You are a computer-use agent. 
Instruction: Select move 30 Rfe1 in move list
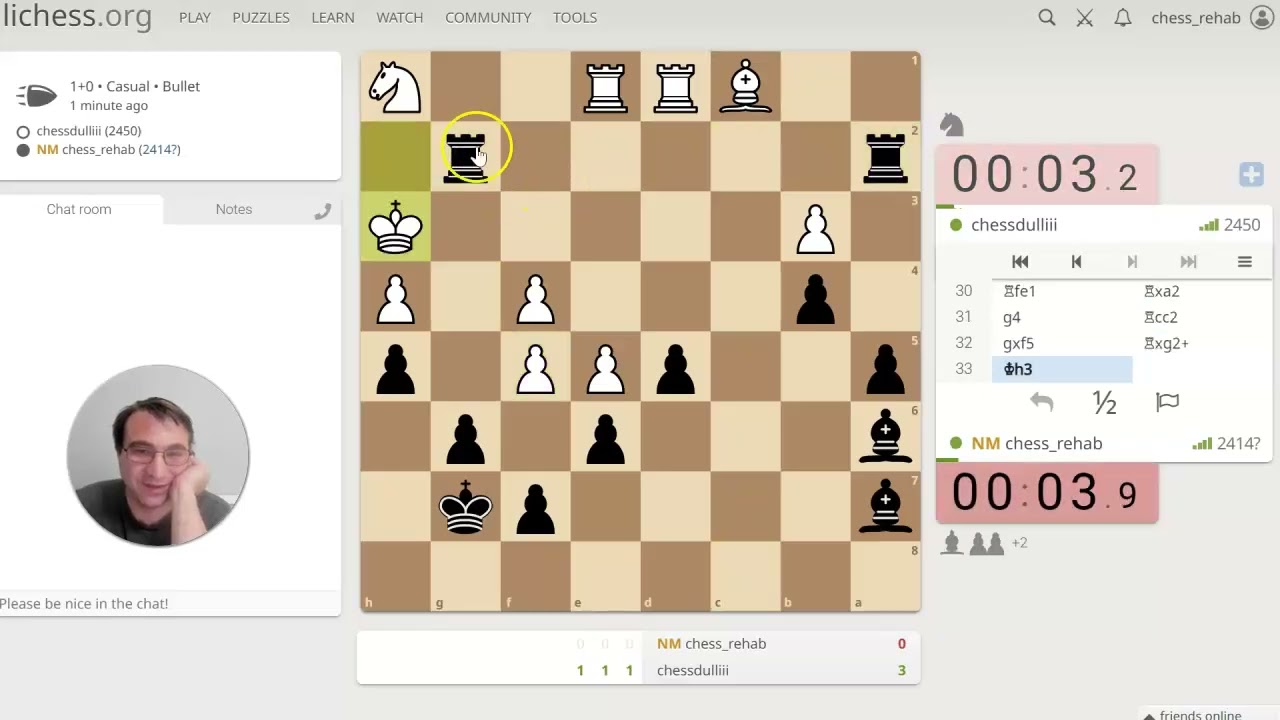pos(1062,291)
